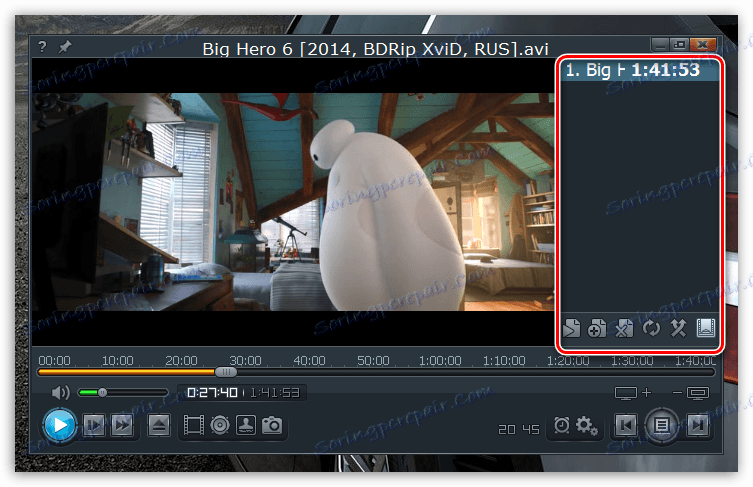Click the question mark help icon

42,47
